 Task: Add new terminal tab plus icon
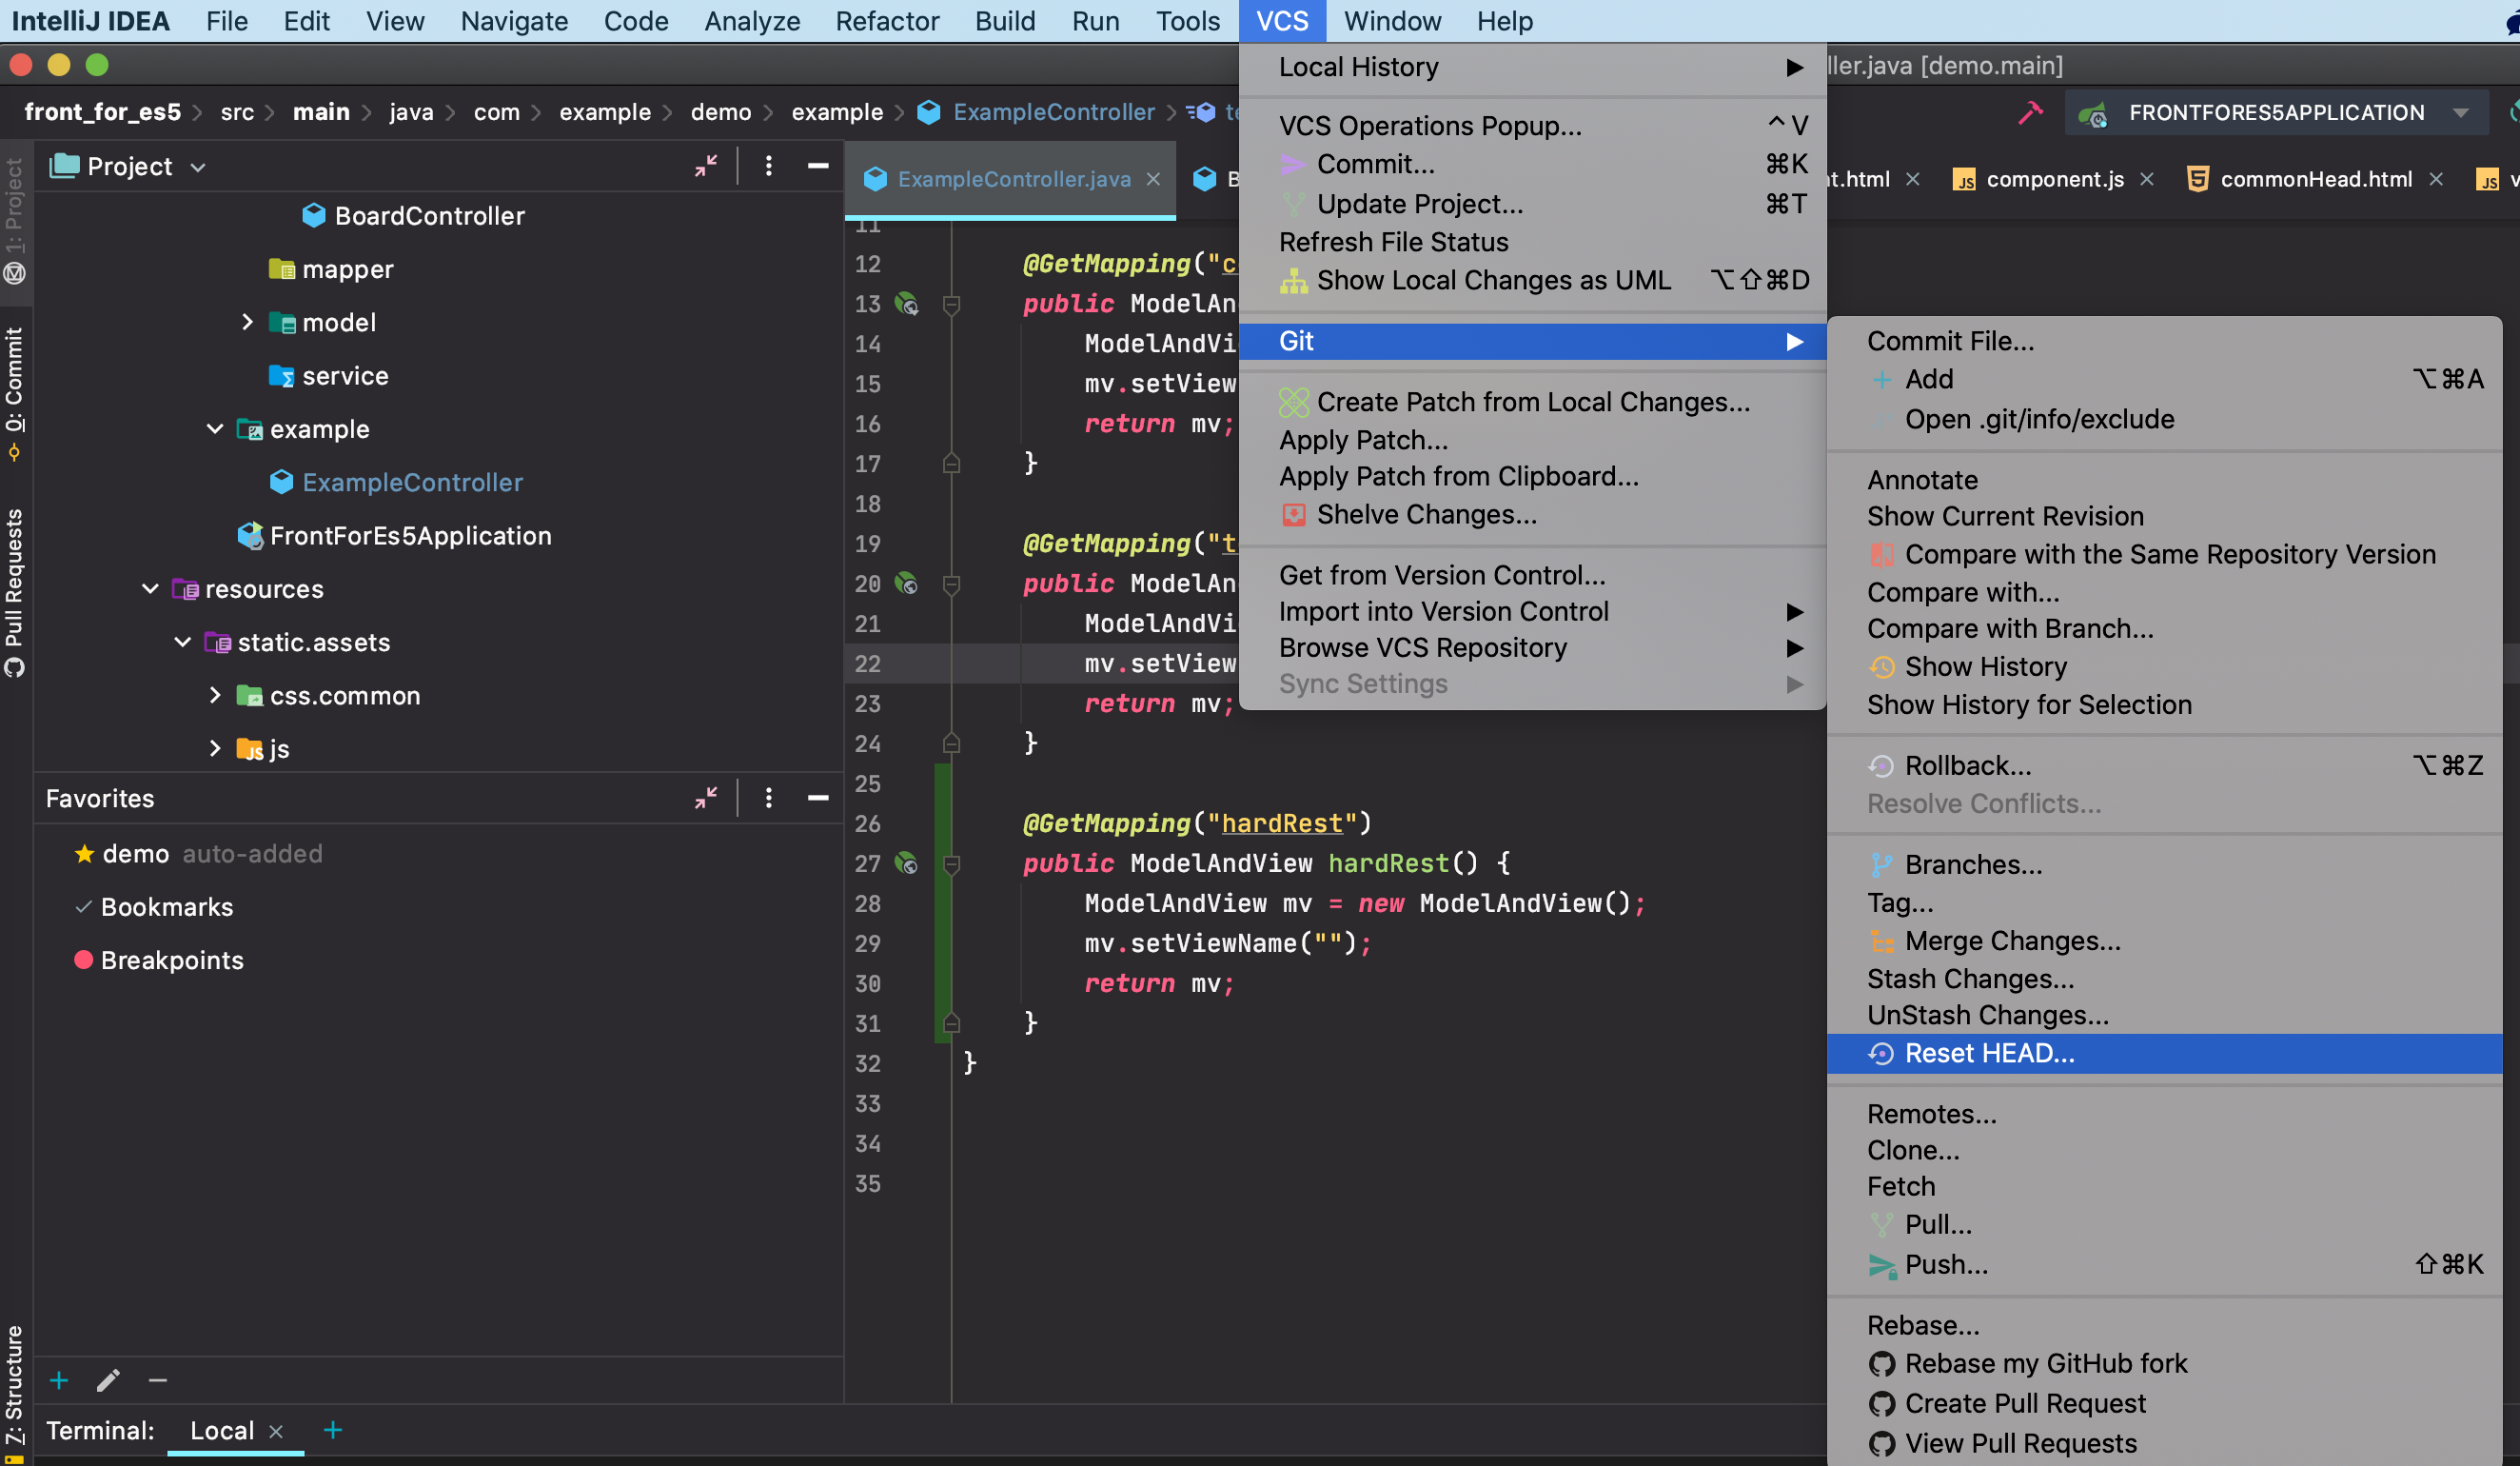(333, 1430)
